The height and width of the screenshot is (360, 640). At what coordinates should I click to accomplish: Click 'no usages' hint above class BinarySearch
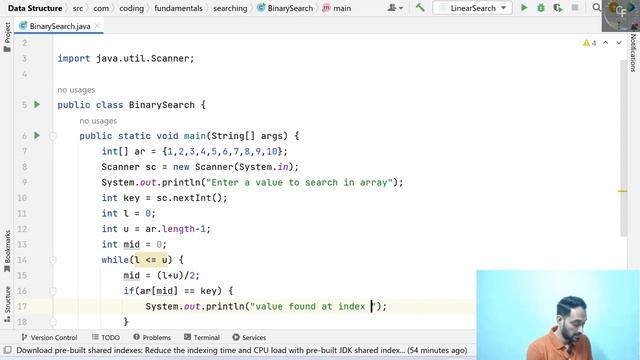click(x=76, y=90)
